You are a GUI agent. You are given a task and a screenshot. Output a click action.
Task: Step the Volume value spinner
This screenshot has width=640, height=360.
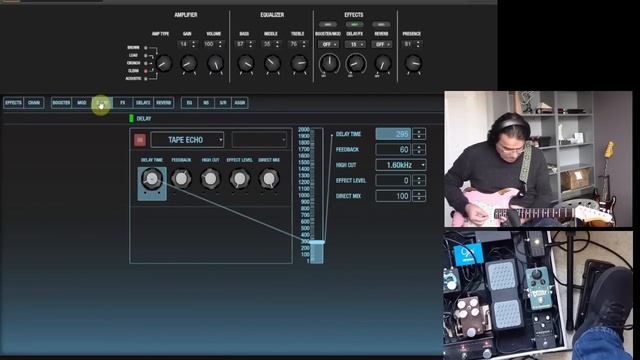pos(220,44)
